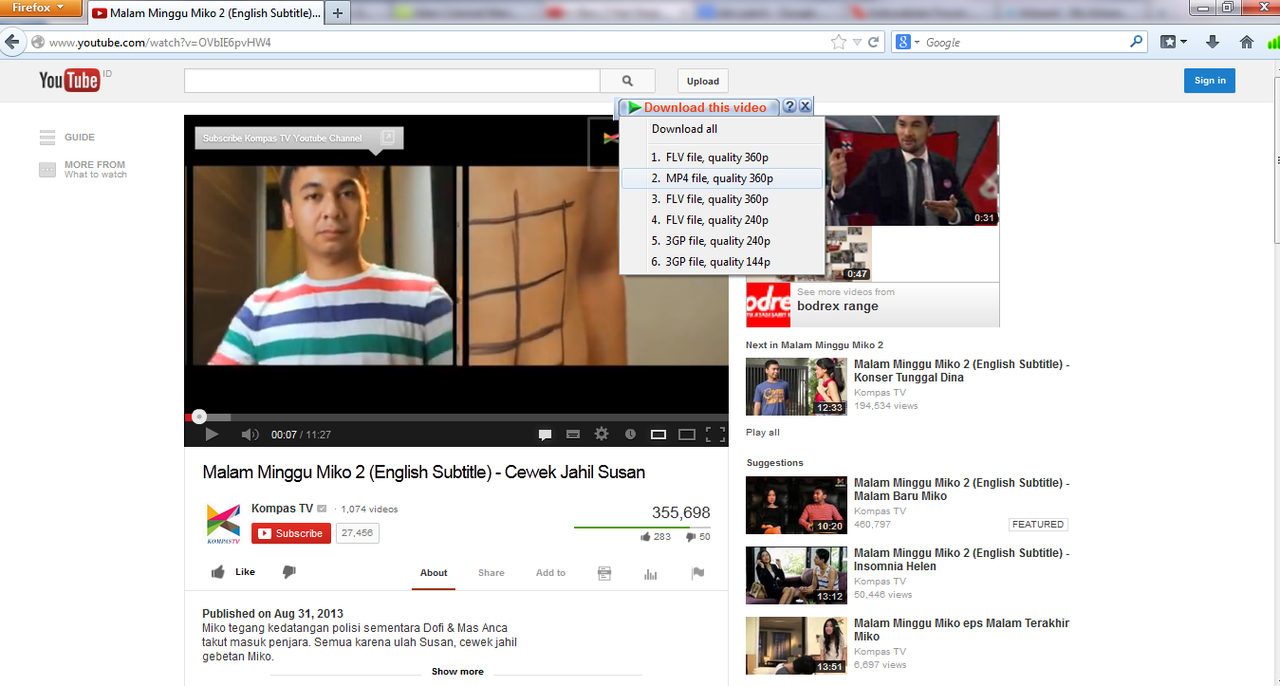Click the Sign in button

pyautogui.click(x=1209, y=81)
